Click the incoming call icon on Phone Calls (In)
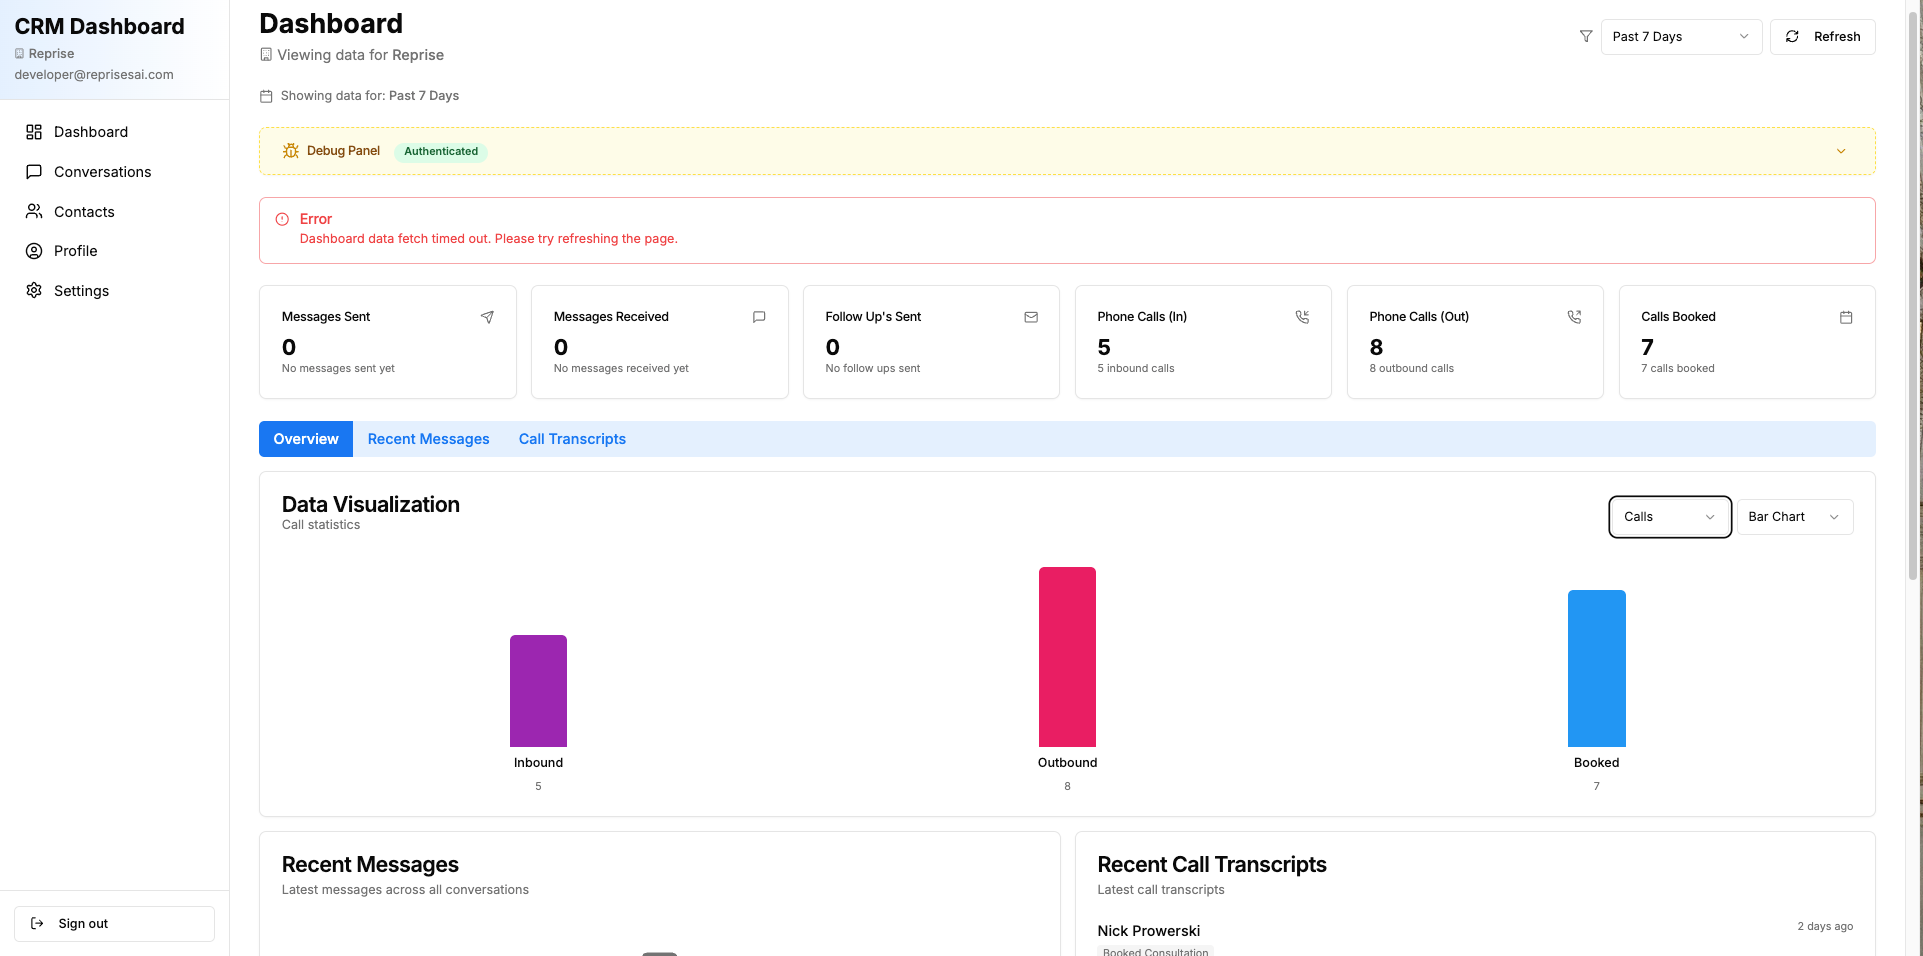This screenshot has height=956, width=1923. [1302, 317]
